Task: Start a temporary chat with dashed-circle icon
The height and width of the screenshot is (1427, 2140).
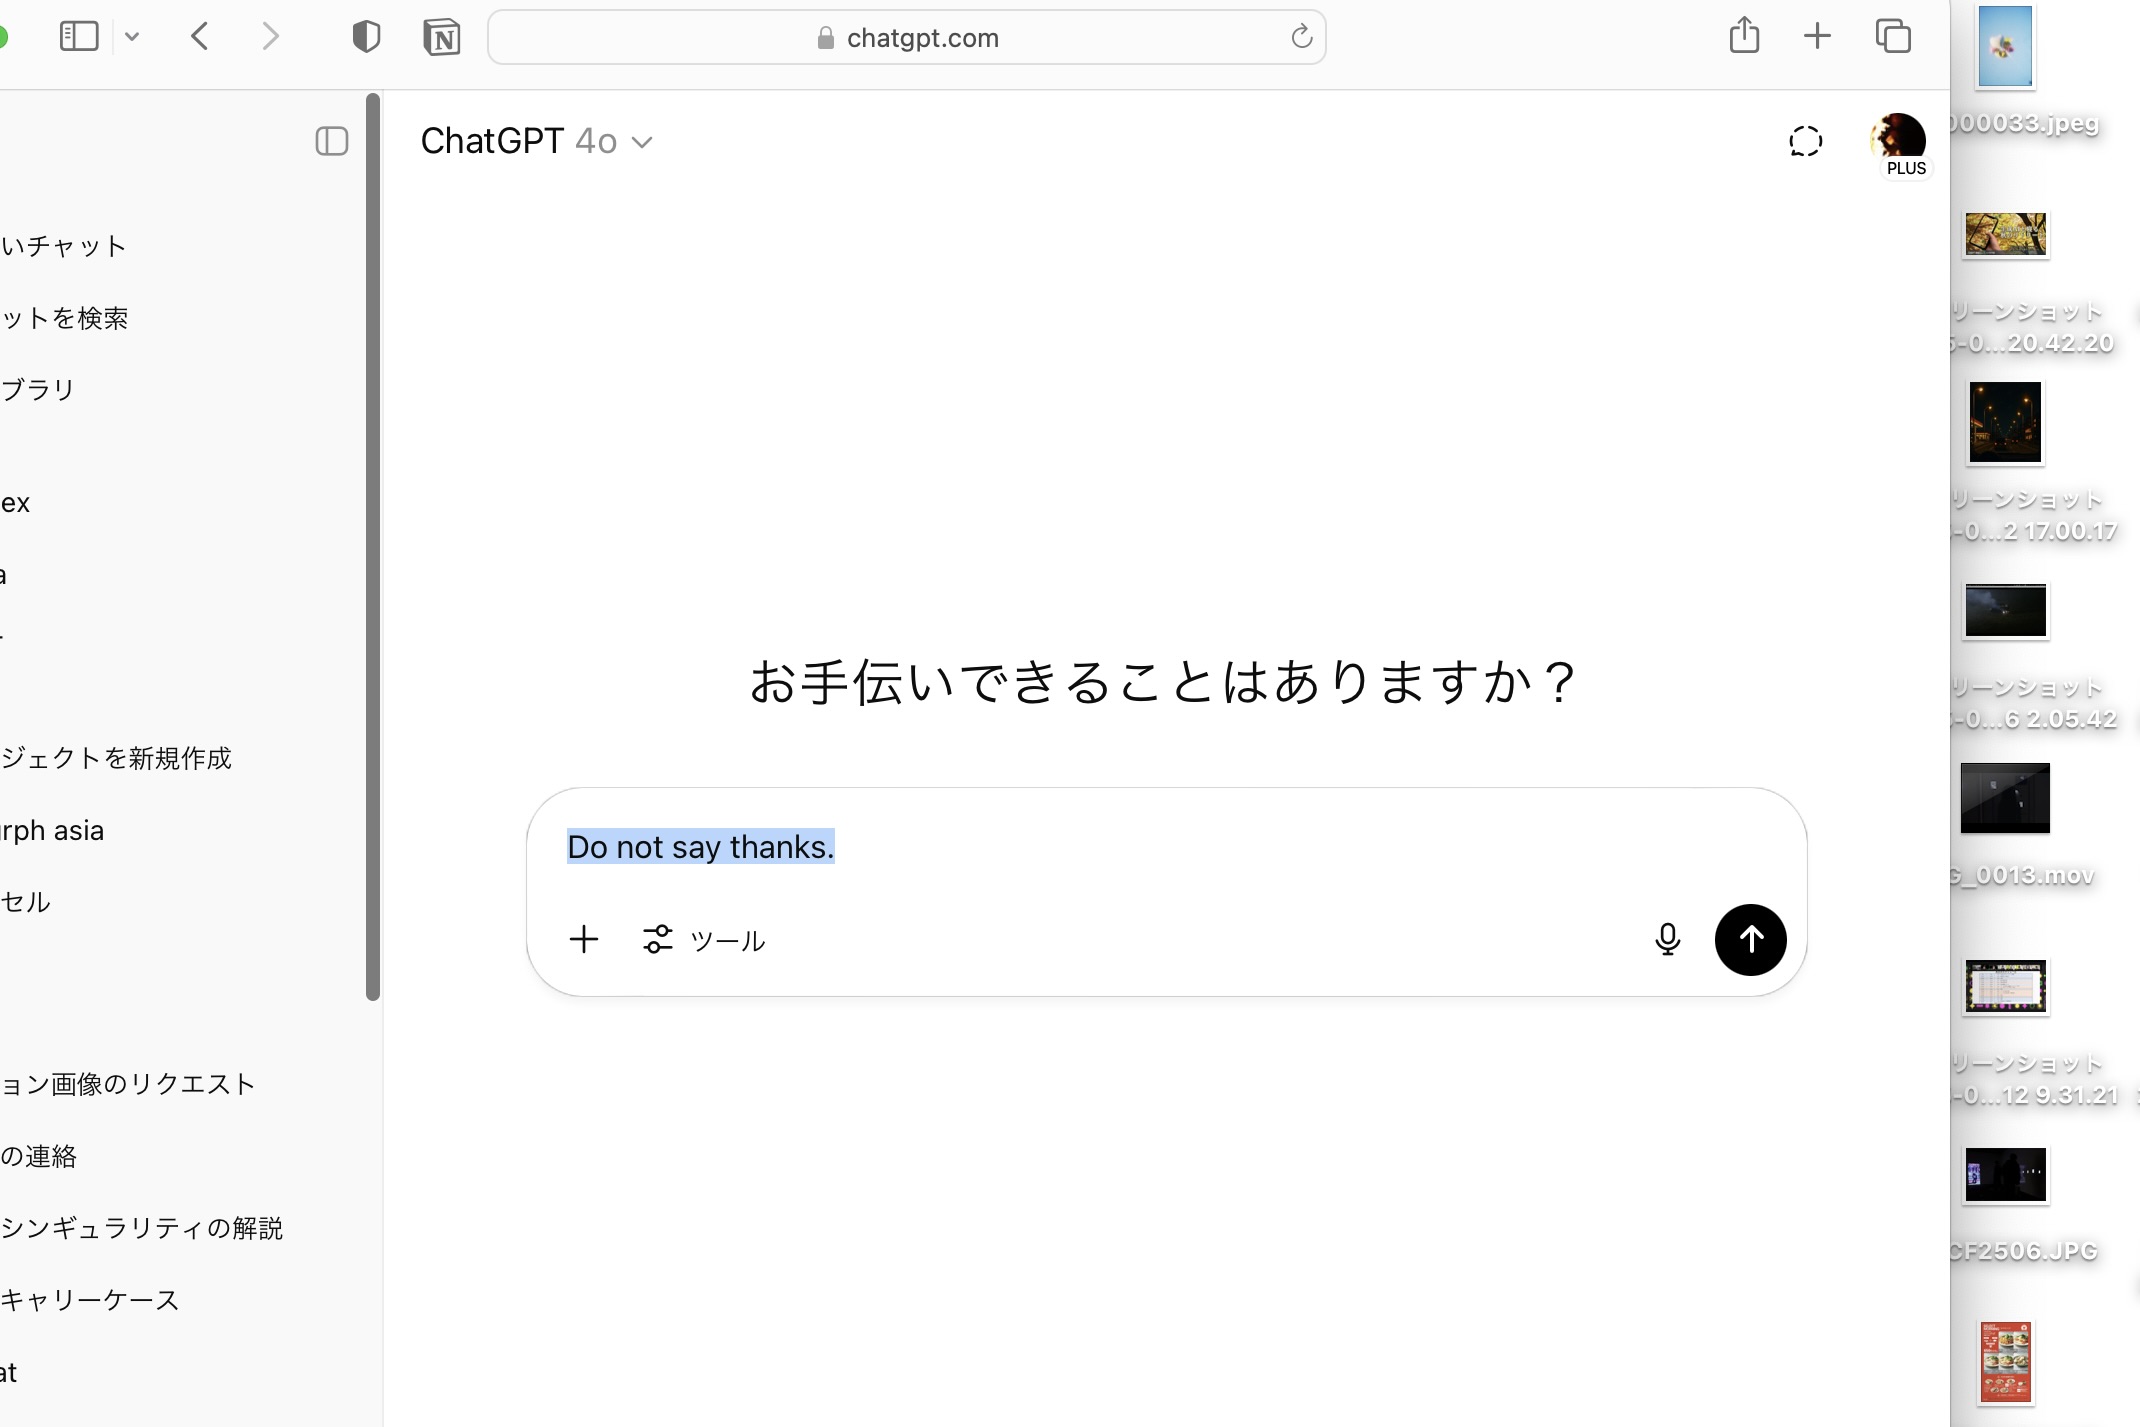Action: coord(1805,141)
